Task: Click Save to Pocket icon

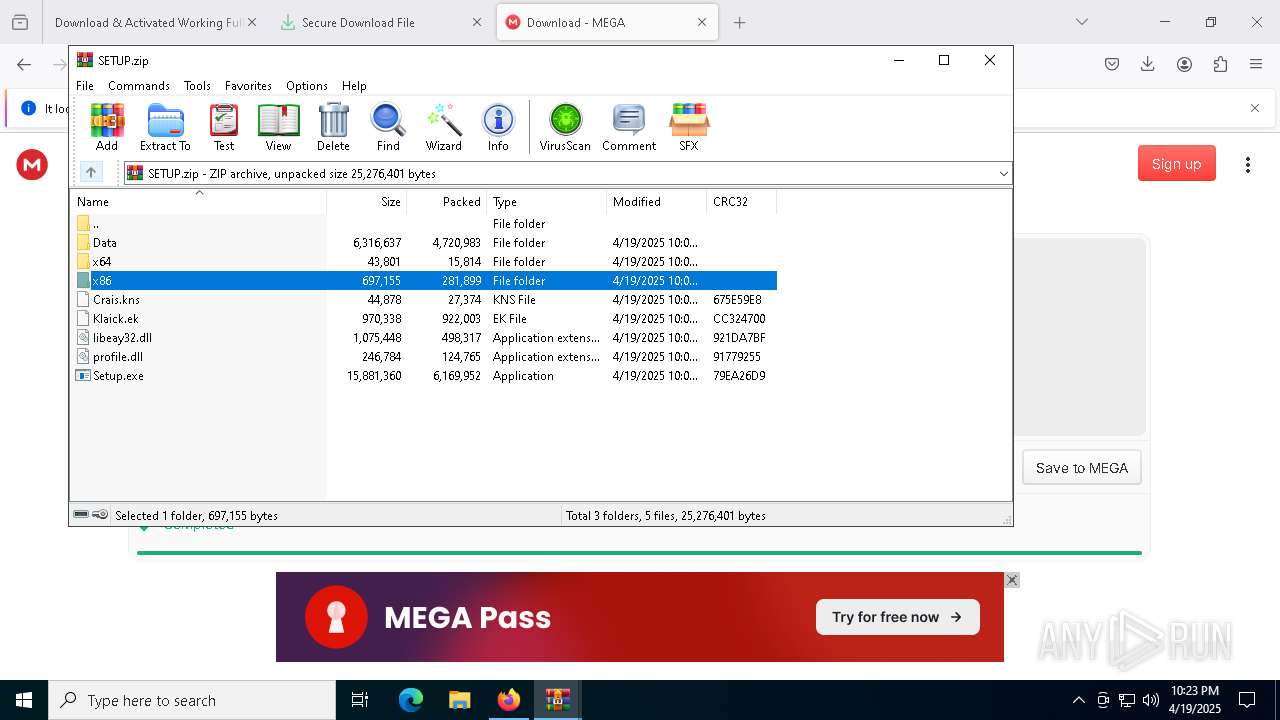Action: (x=1112, y=64)
